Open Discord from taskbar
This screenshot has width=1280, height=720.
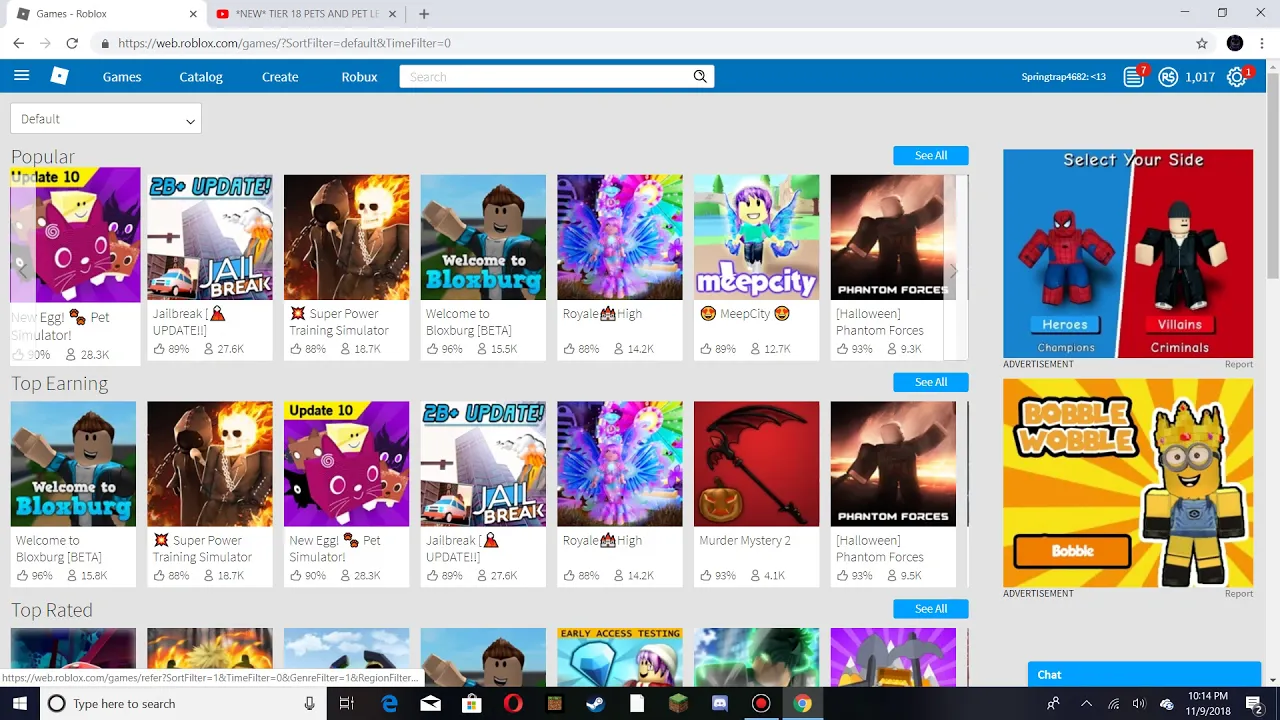[719, 703]
